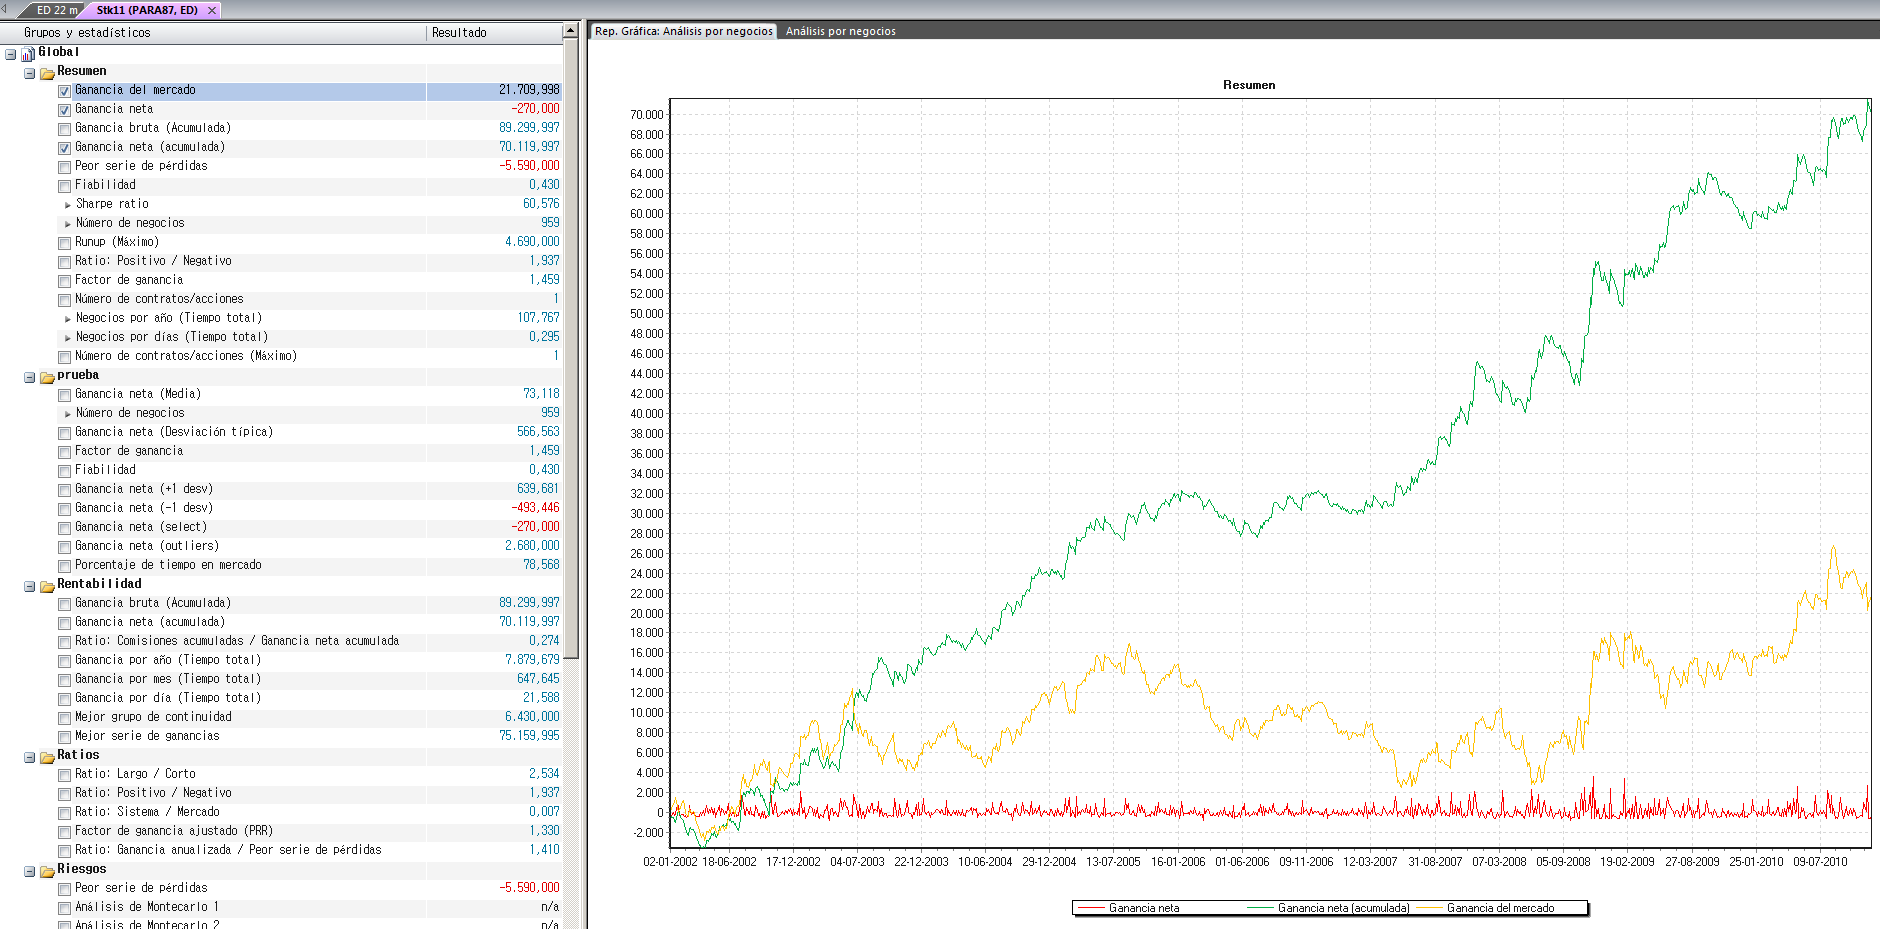Select the Número de contratos/acciones row label
The image size is (1880, 929).
point(159,299)
